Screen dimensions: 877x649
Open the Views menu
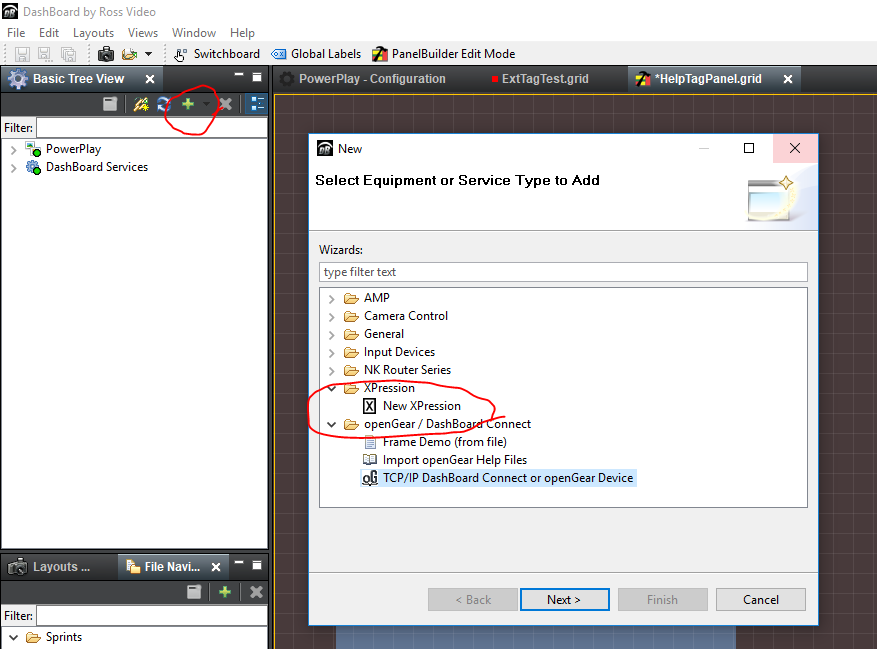coord(143,33)
